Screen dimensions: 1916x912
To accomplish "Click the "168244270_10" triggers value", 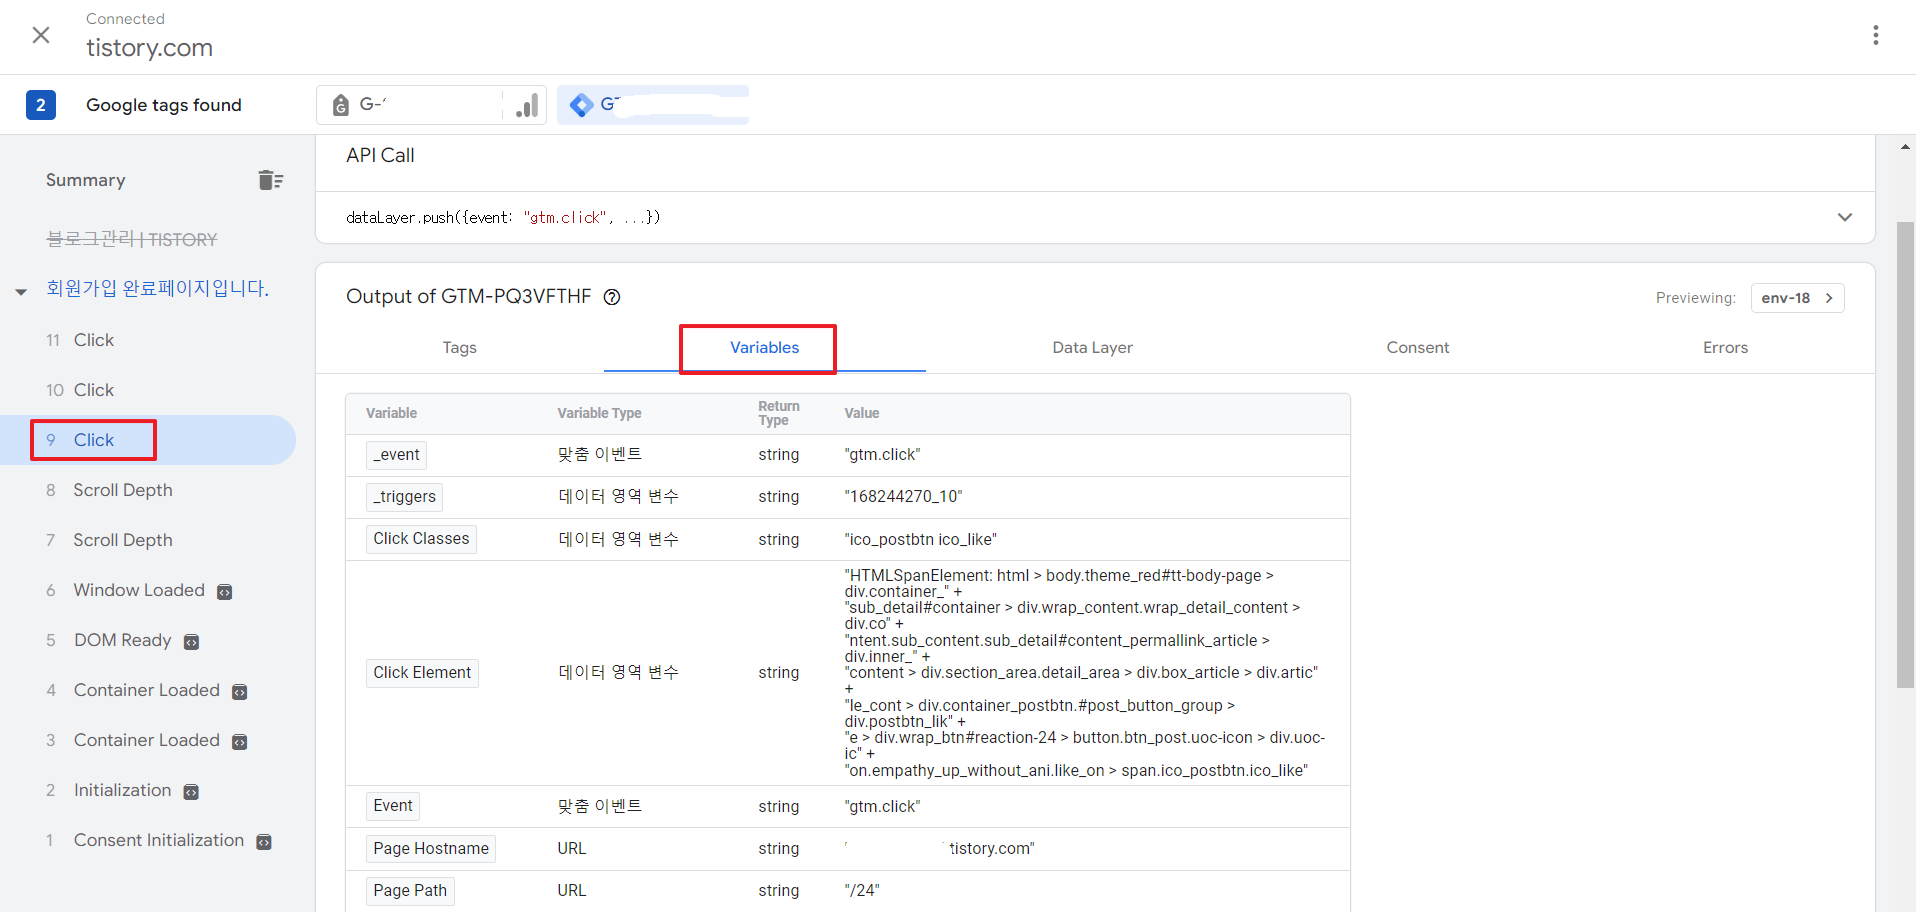I will point(903,497).
